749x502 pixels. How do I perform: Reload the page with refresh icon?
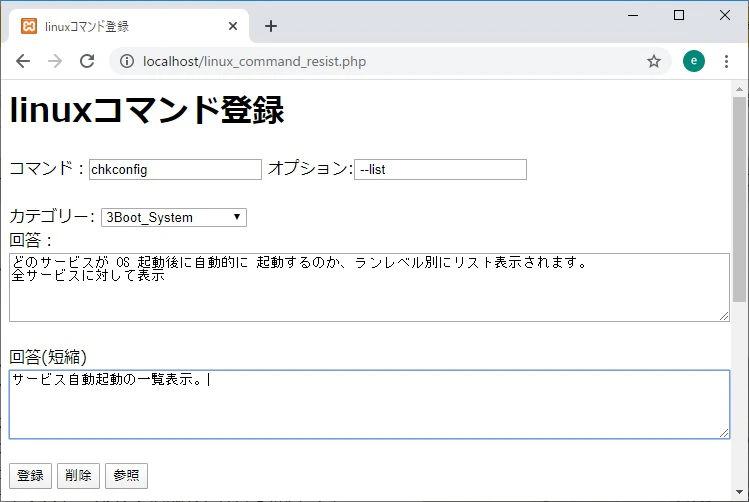coord(87,61)
